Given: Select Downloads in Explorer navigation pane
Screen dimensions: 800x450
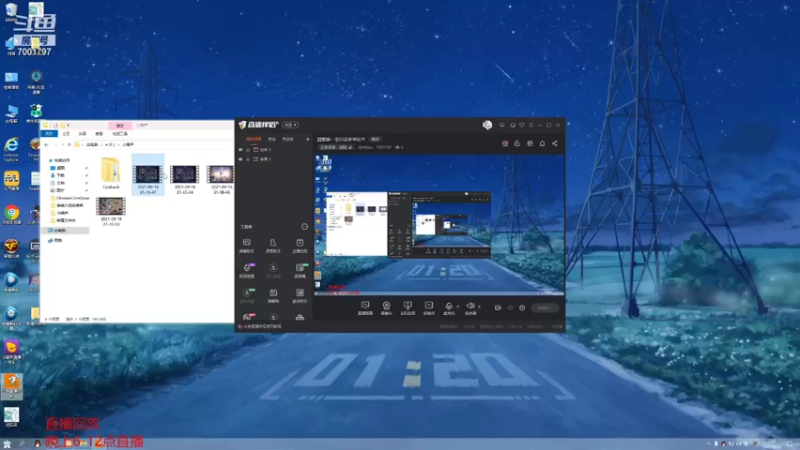Looking at the screenshot, I should [58, 176].
